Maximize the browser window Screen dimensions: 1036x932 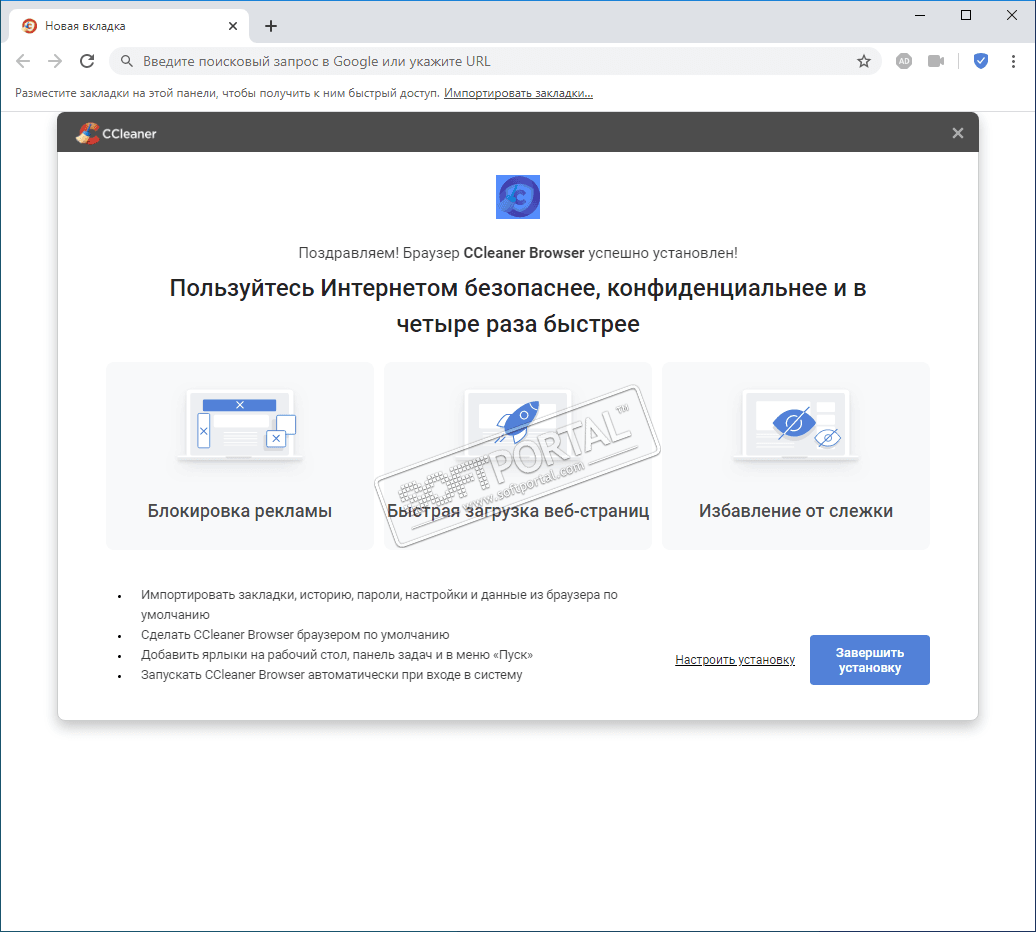[966, 15]
